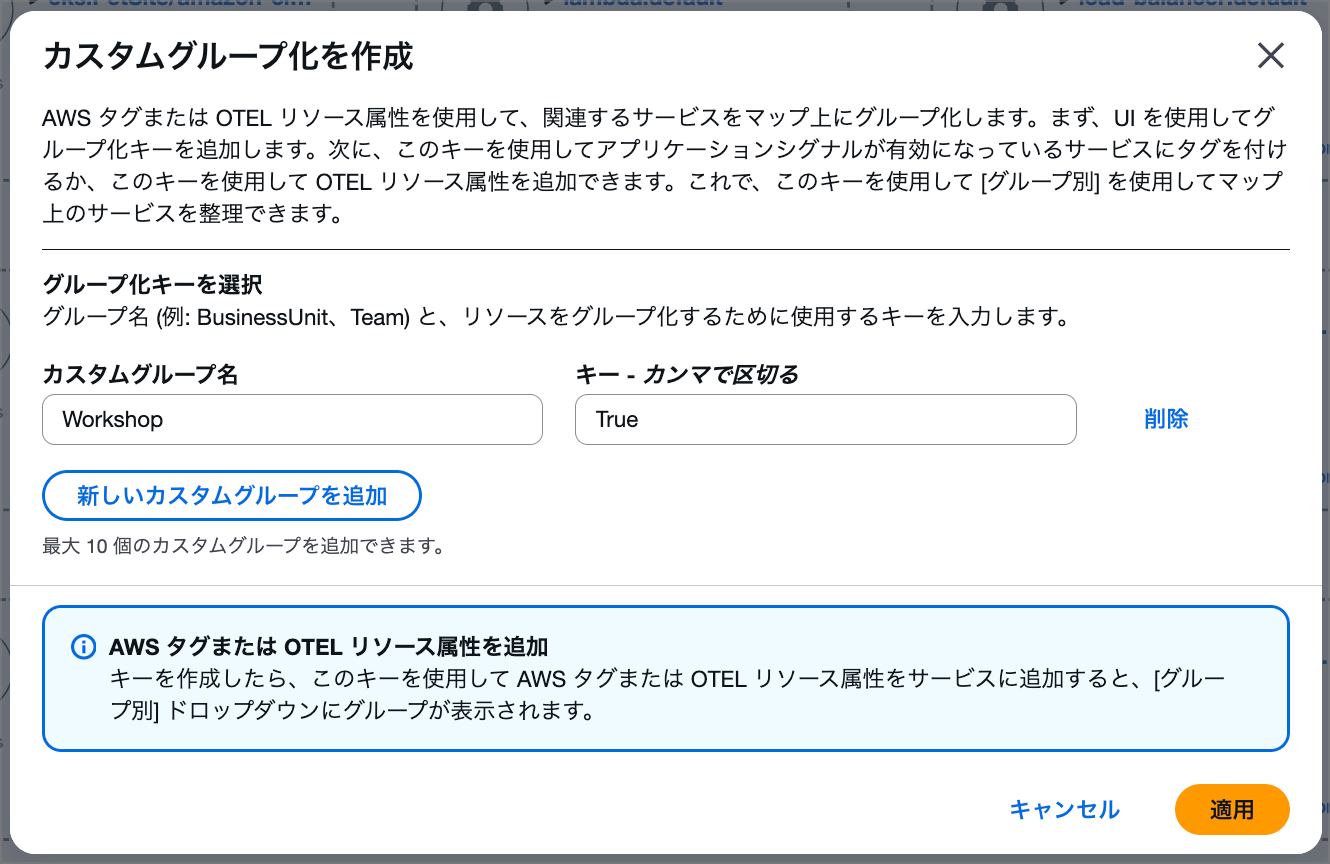Image resolution: width=1330 pixels, height=864 pixels.
Task: Click the AWS タグまたは OTEL リソース属性を追加 heading
Action: [328, 647]
